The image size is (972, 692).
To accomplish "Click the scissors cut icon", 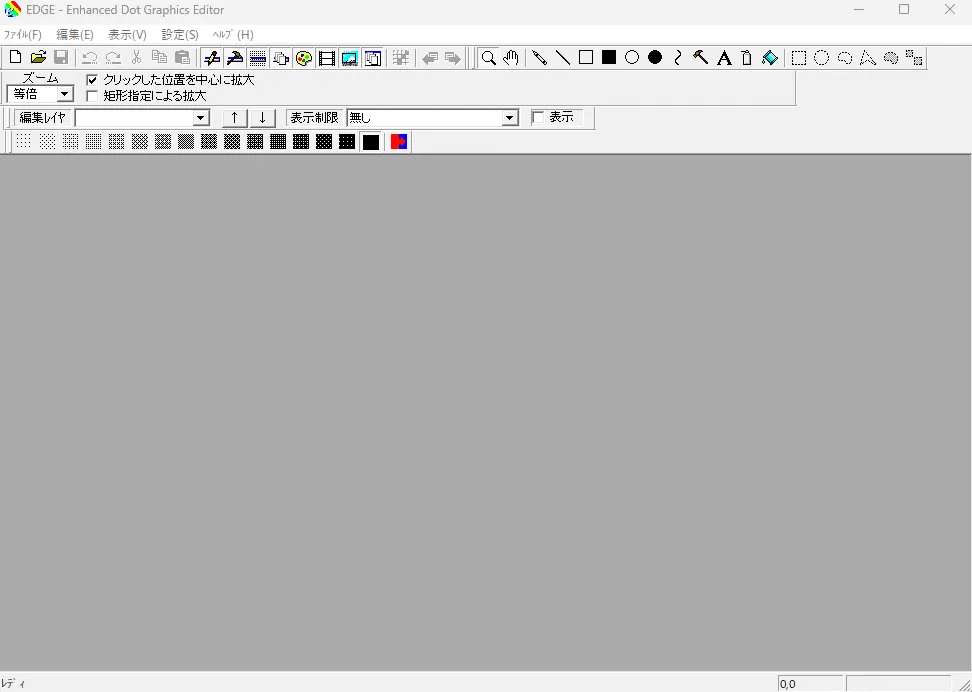I will (x=136, y=58).
